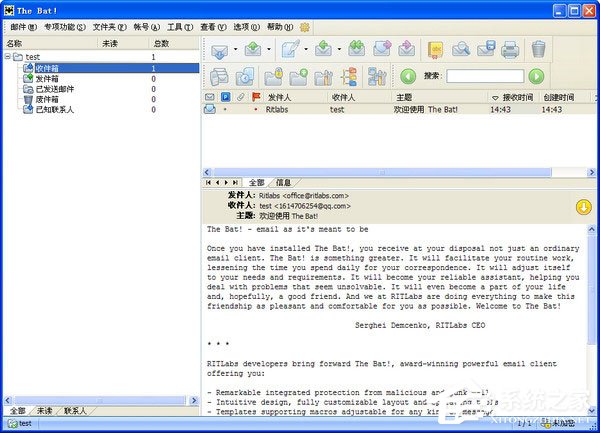The height and width of the screenshot is (433, 600).
Task: Sort messages by the 接收时间 column header
Action: [517, 97]
